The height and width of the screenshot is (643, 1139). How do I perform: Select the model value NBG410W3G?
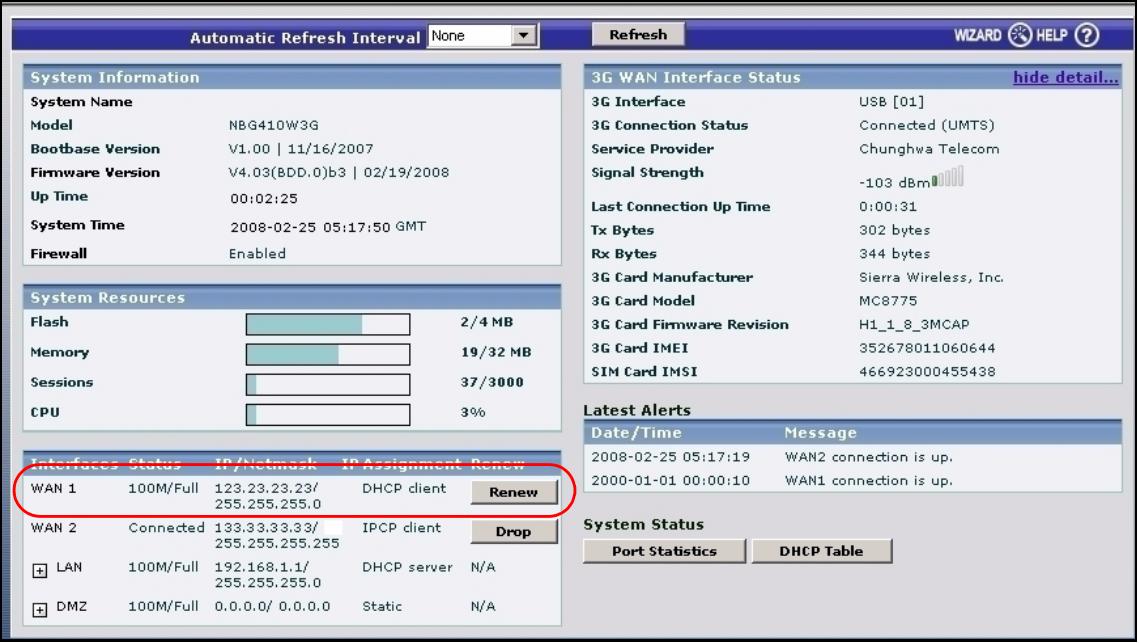click(274, 126)
